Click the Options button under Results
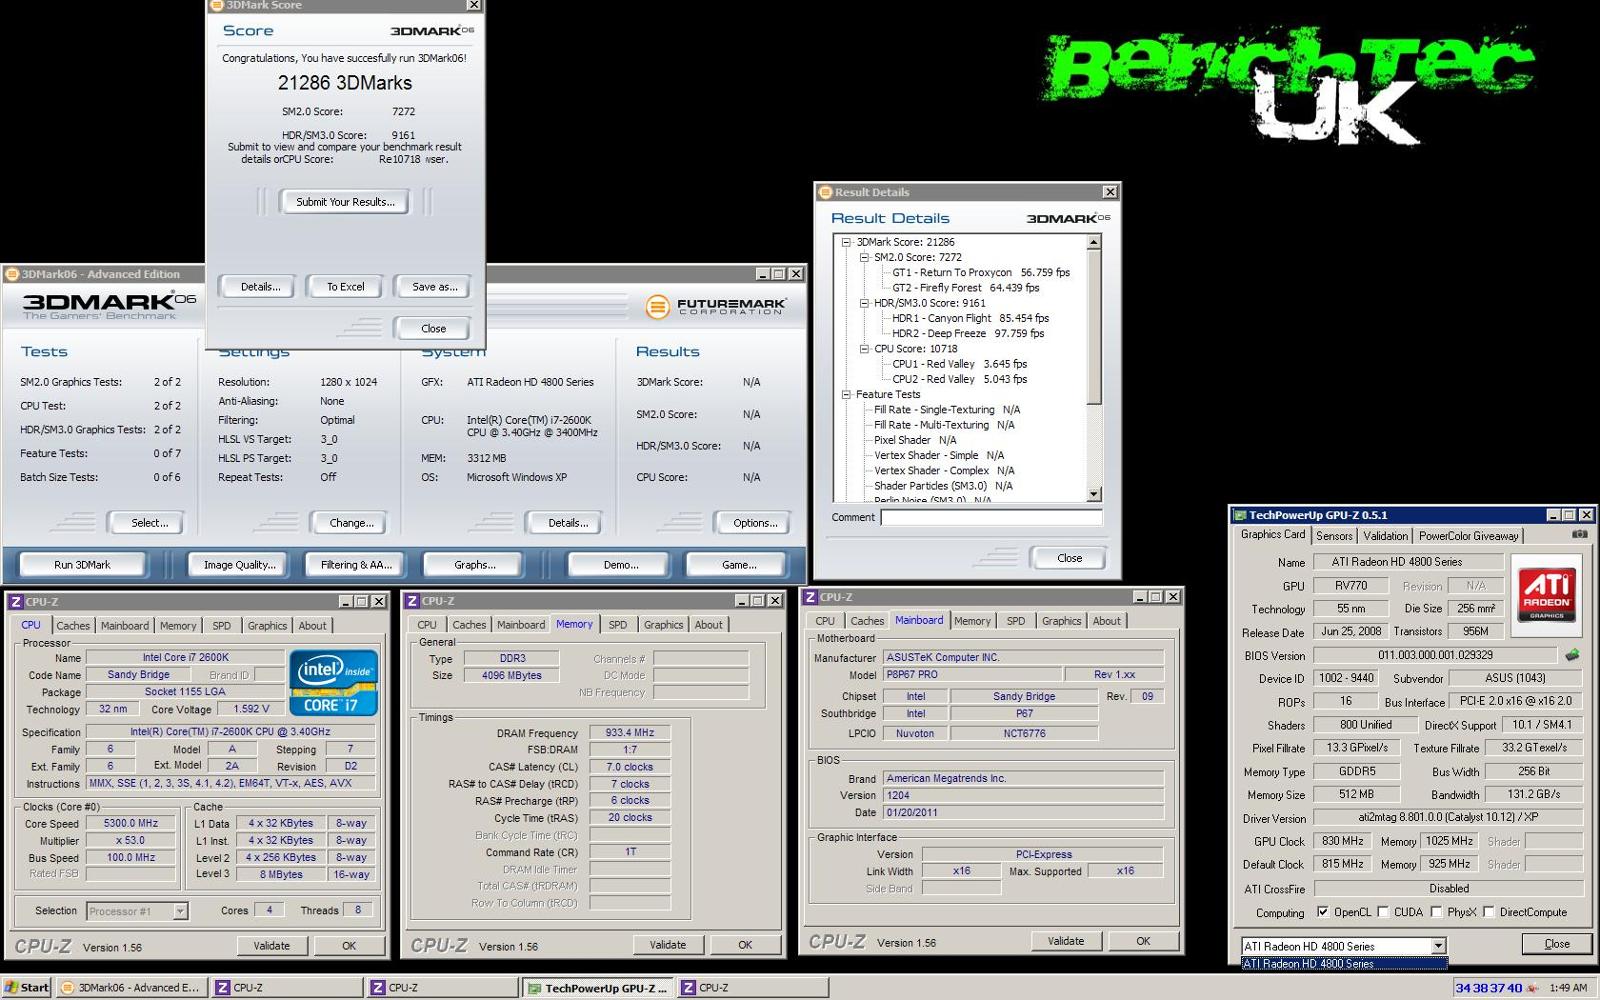Viewport: 1600px width, 1000px height. (754, 523)
